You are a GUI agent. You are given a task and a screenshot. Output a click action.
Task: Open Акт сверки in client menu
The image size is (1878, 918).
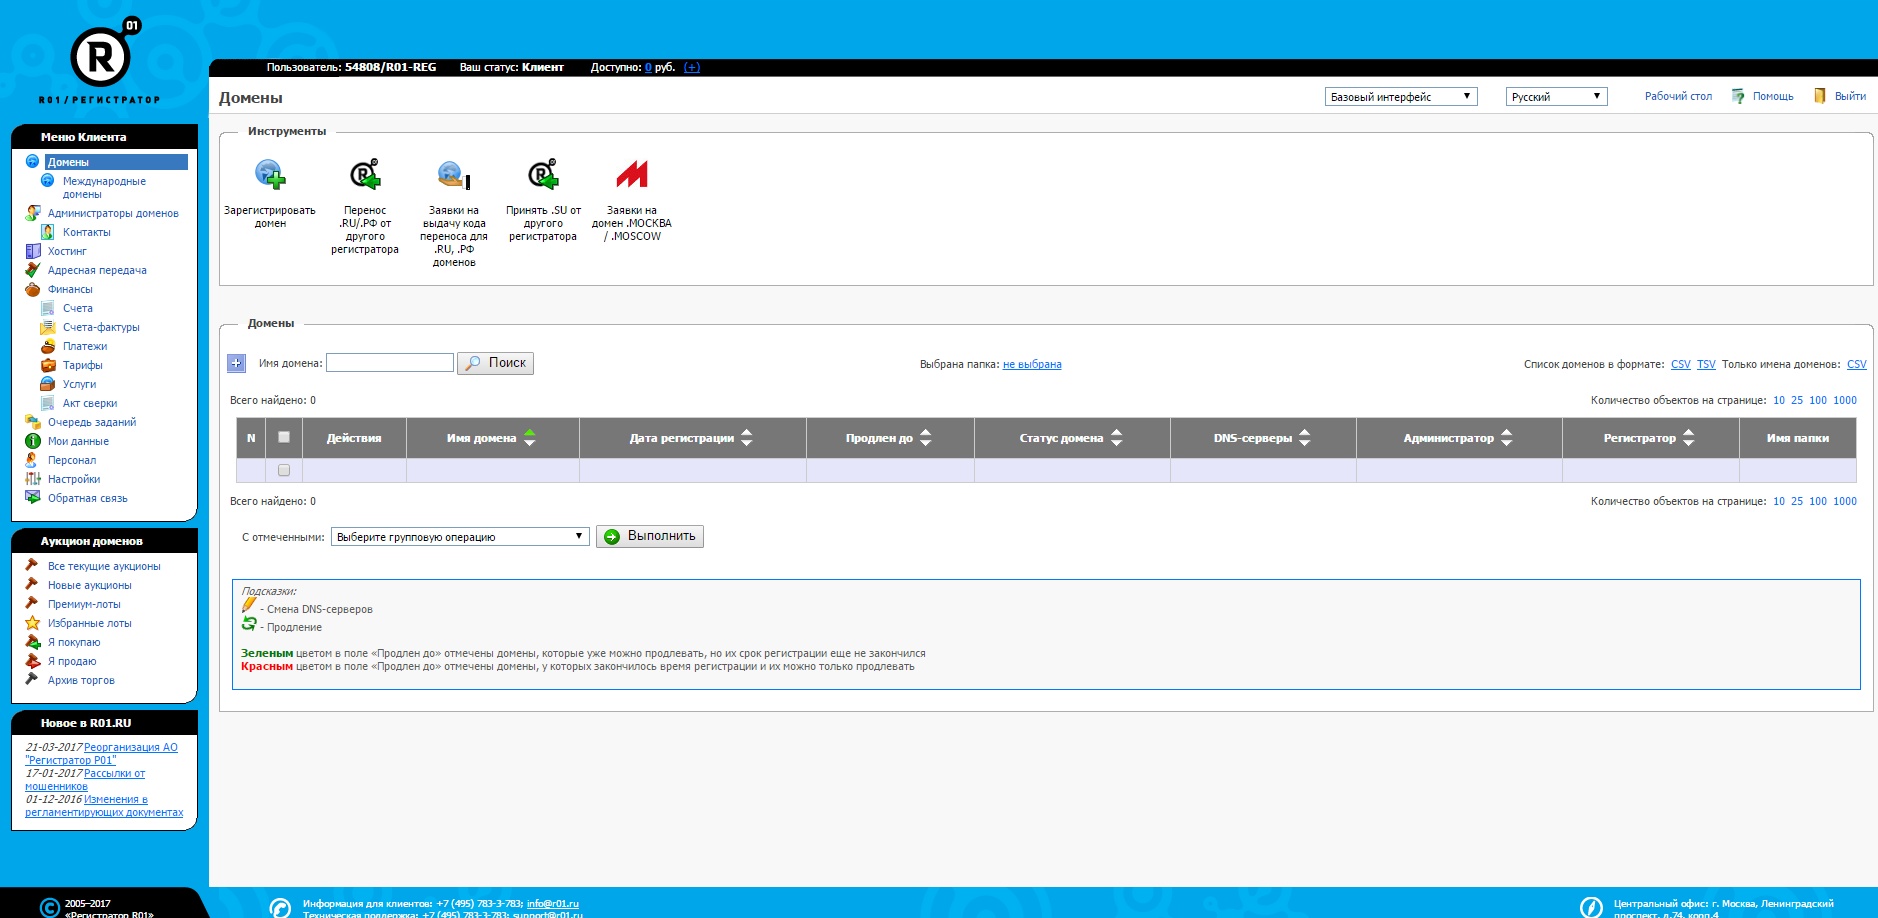pyautogui.click(x=90, y=403)
